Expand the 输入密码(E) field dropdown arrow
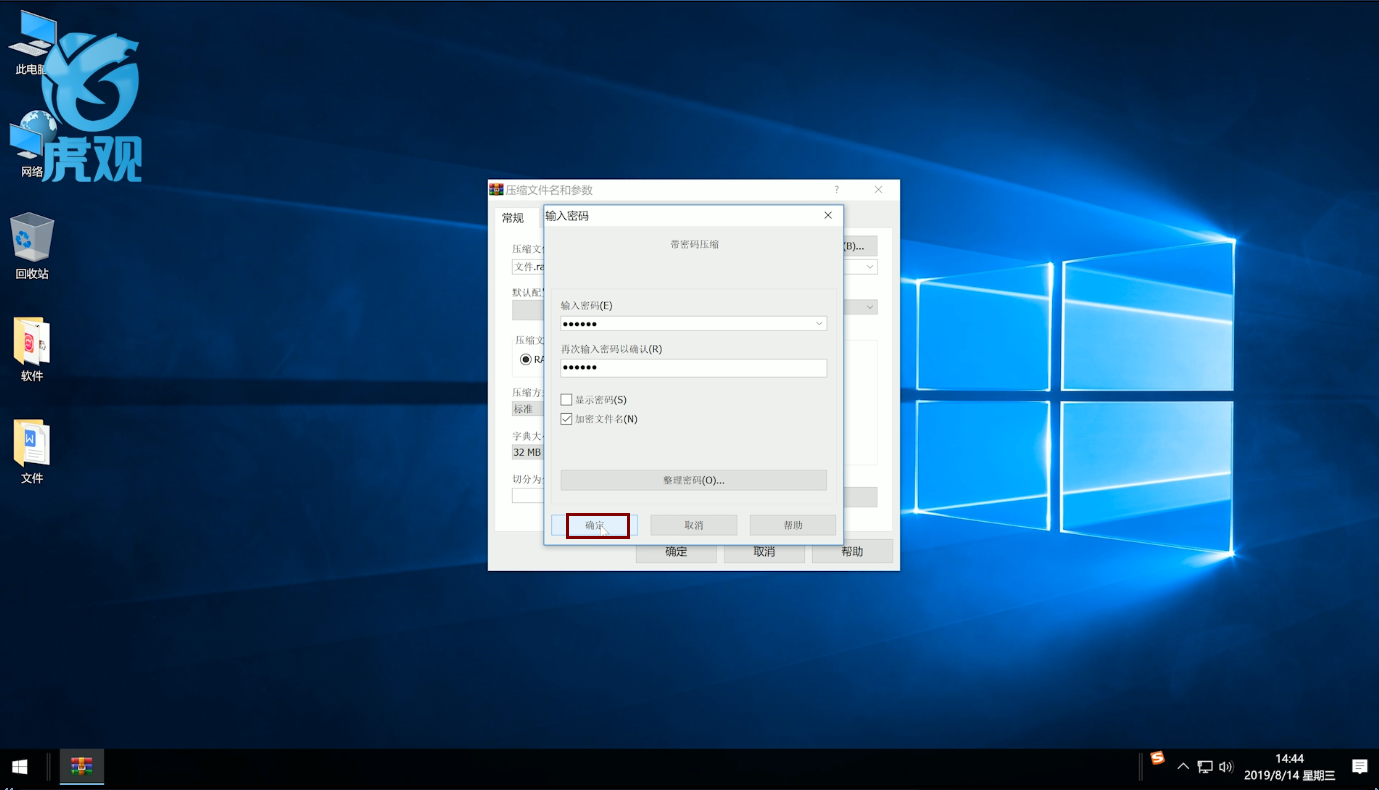The width and height of the screenshot is (1379, 790). click(x=819, y=324)
